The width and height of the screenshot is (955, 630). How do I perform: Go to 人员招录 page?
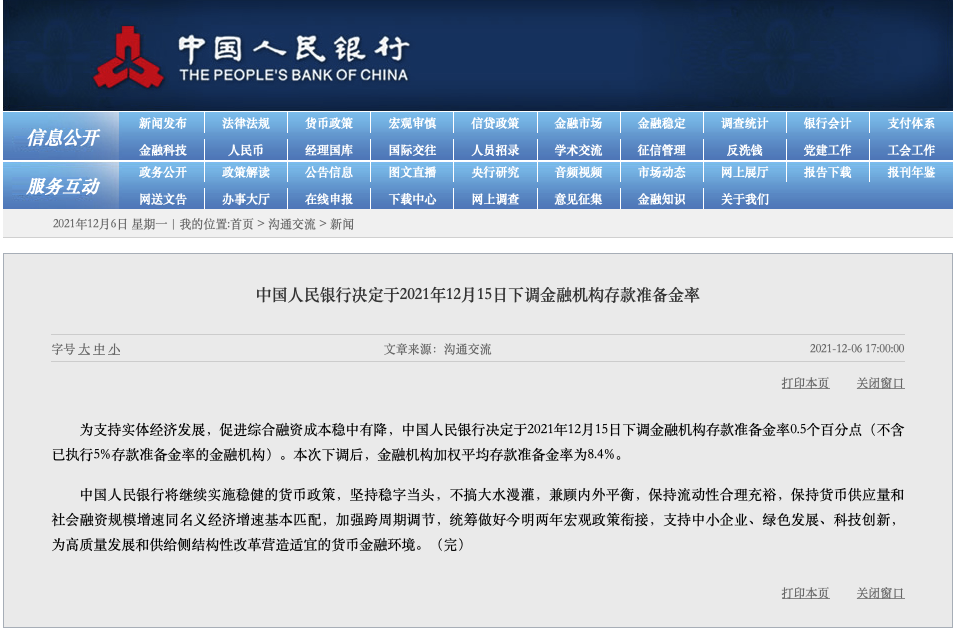click(495, 150)
